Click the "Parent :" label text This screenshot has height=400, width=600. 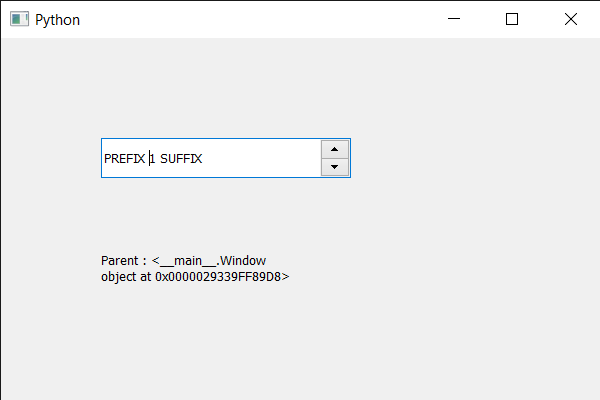pos(124,261)
